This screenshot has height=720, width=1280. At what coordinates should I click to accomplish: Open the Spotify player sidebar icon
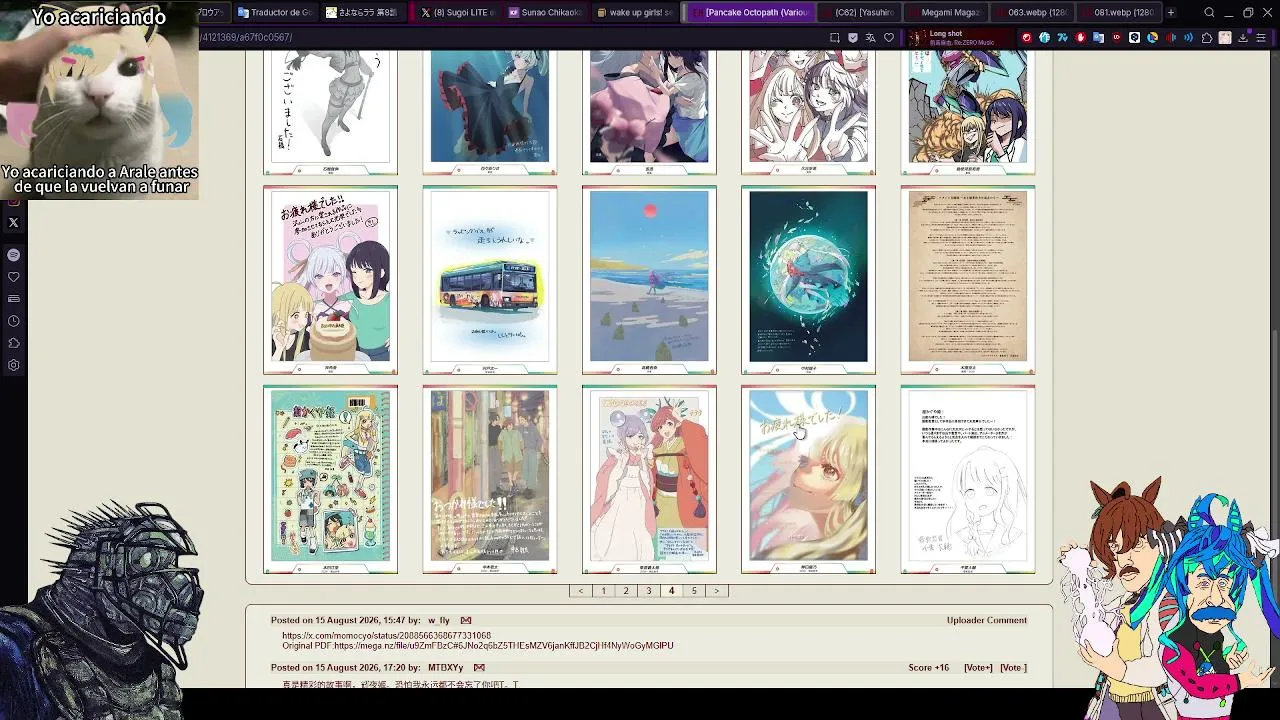(13, 255)
